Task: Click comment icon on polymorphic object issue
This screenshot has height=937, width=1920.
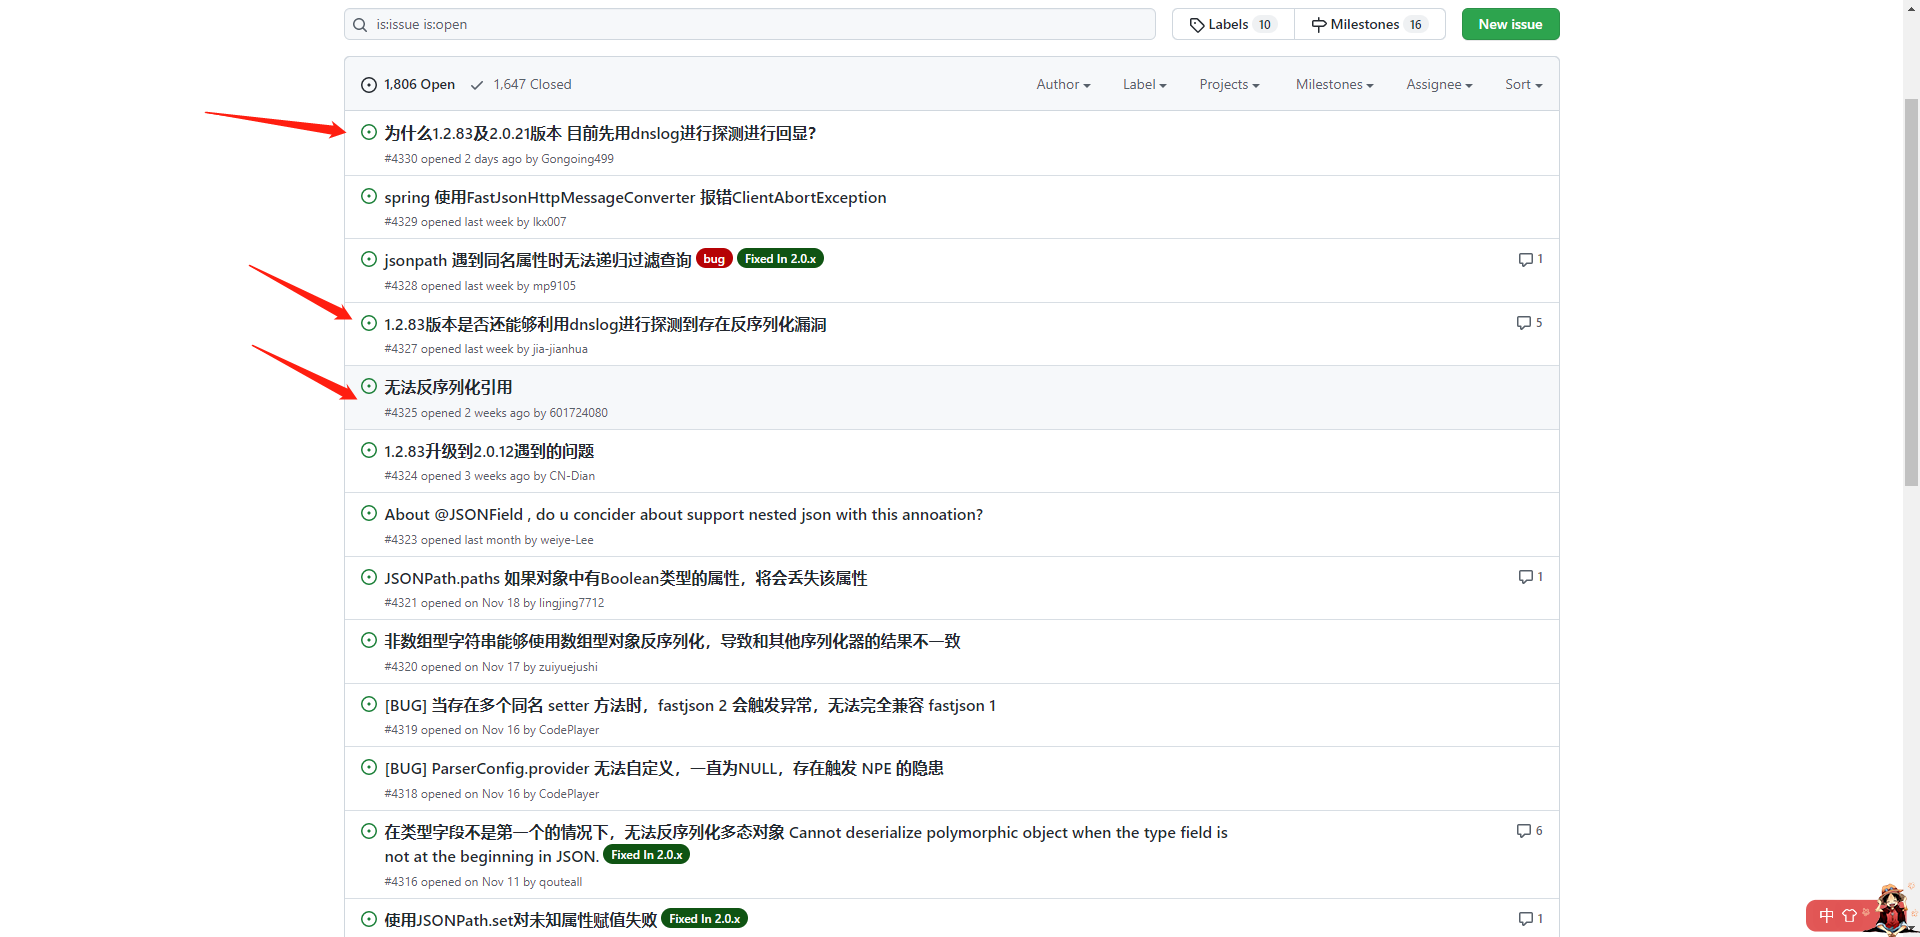Action: [1523, 831]
